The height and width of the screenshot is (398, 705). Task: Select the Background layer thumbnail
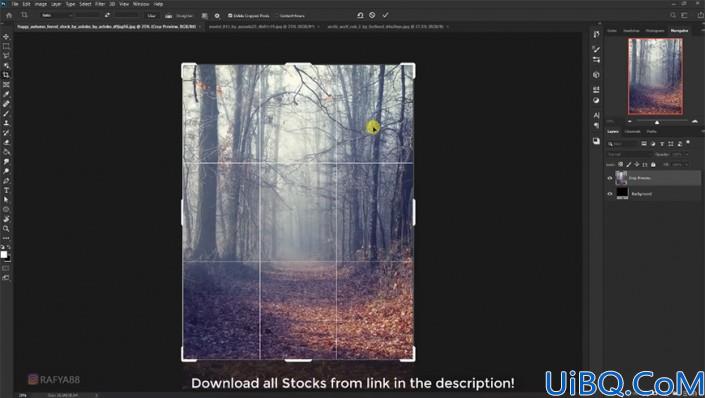pos(622,193)
